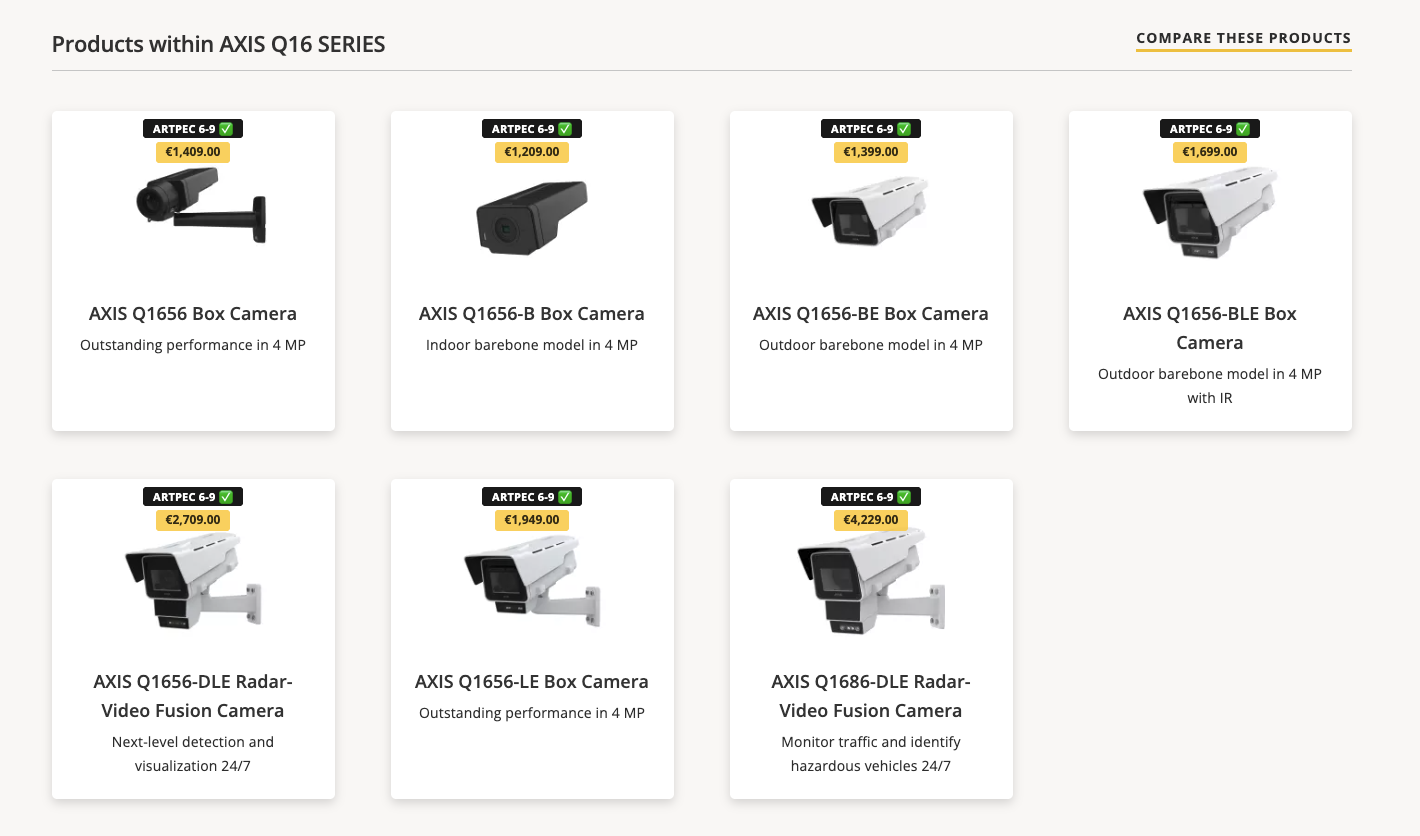
Task: Click the €1,699.00 price tag
Action: click(x=1210, y=152)
